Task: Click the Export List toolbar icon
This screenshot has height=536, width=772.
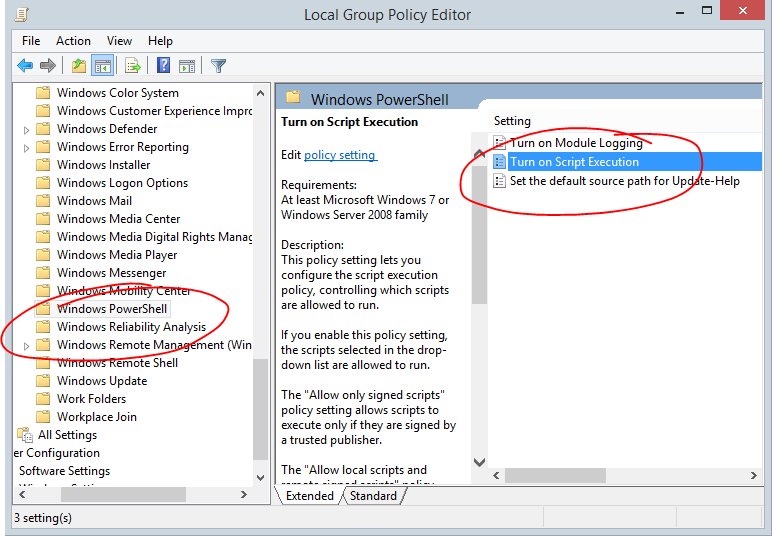Action: pyautogui.click(x=133, y=65)
